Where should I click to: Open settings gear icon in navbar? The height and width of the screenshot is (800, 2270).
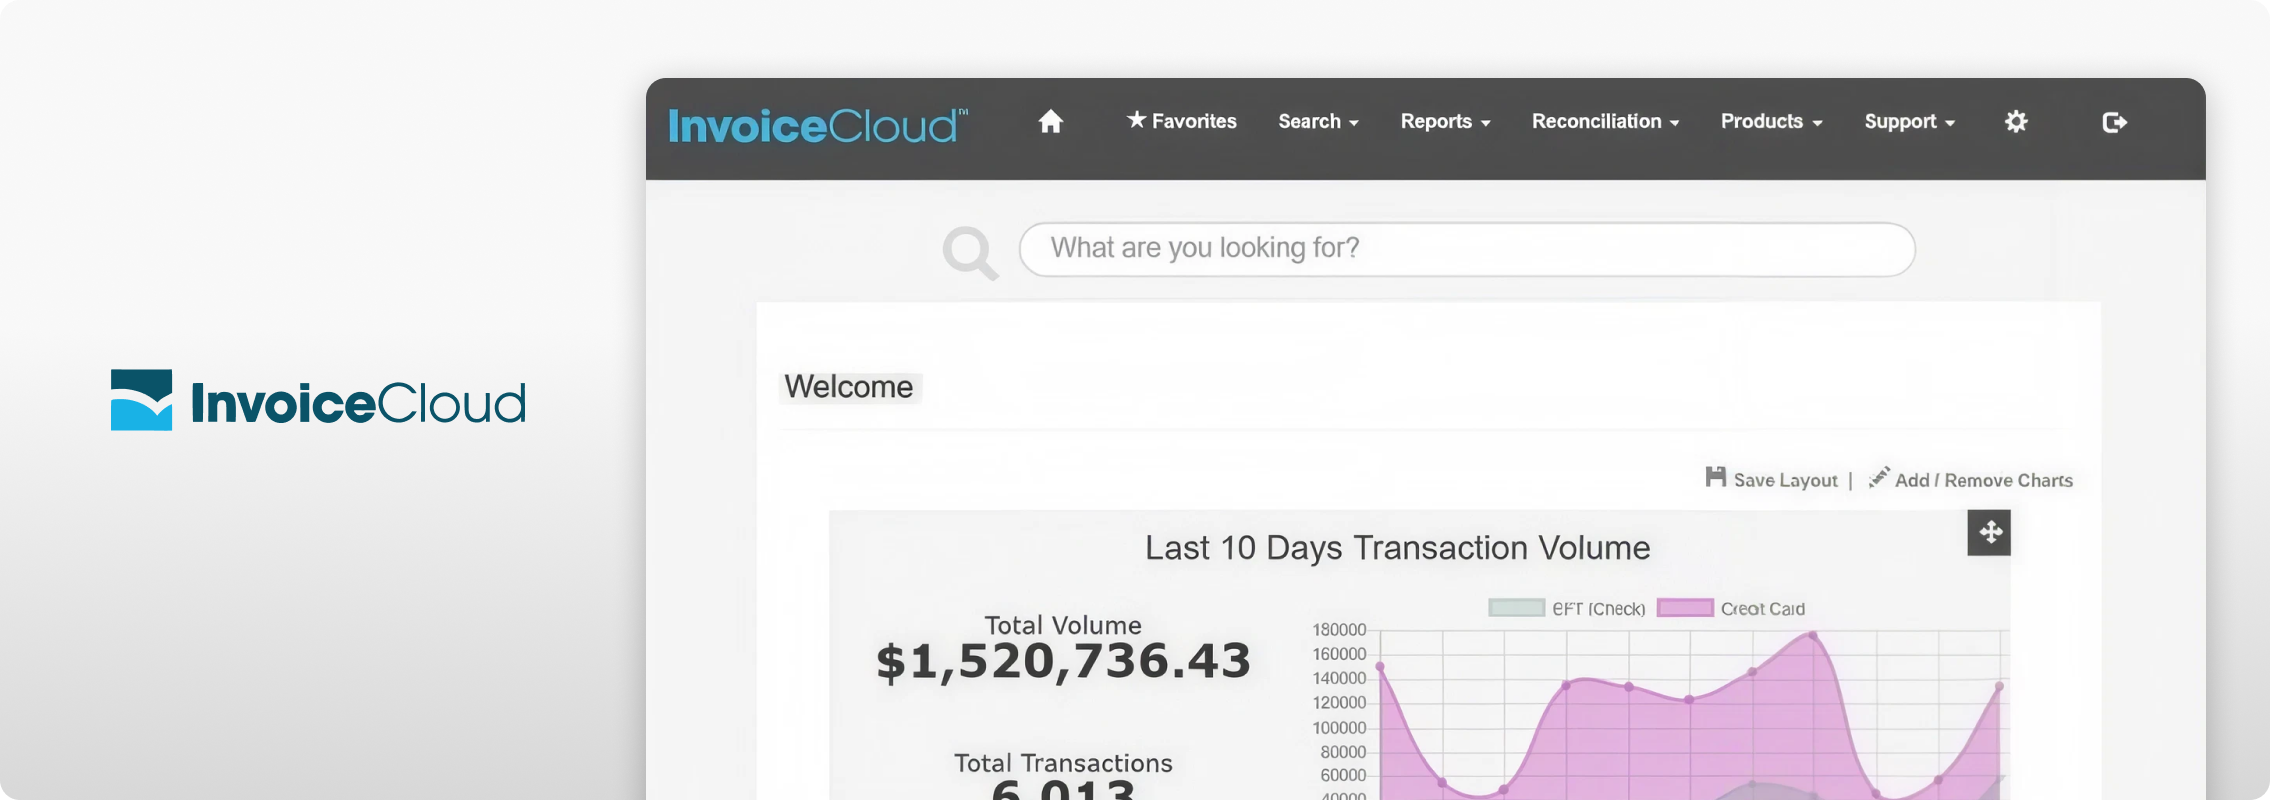(2016, 122)
